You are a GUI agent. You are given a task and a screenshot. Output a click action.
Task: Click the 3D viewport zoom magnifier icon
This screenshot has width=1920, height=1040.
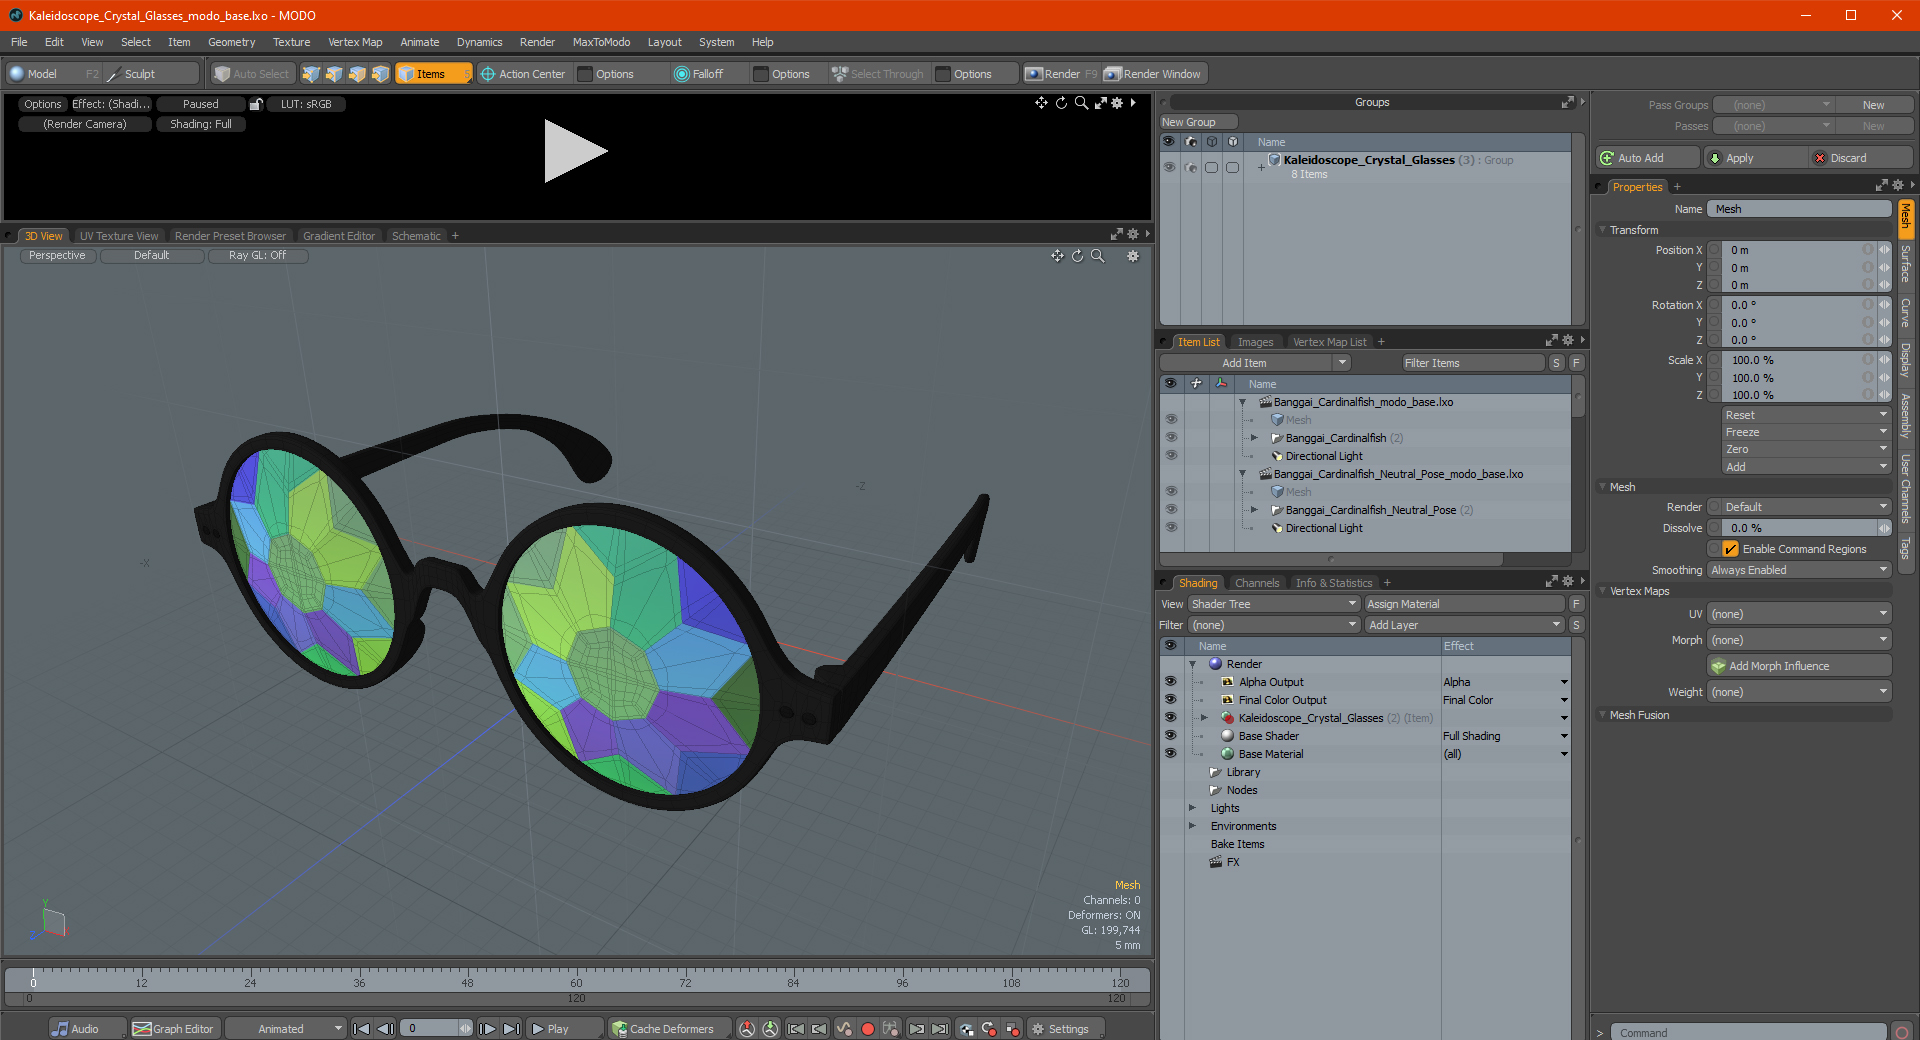(x=1097, y=256)
